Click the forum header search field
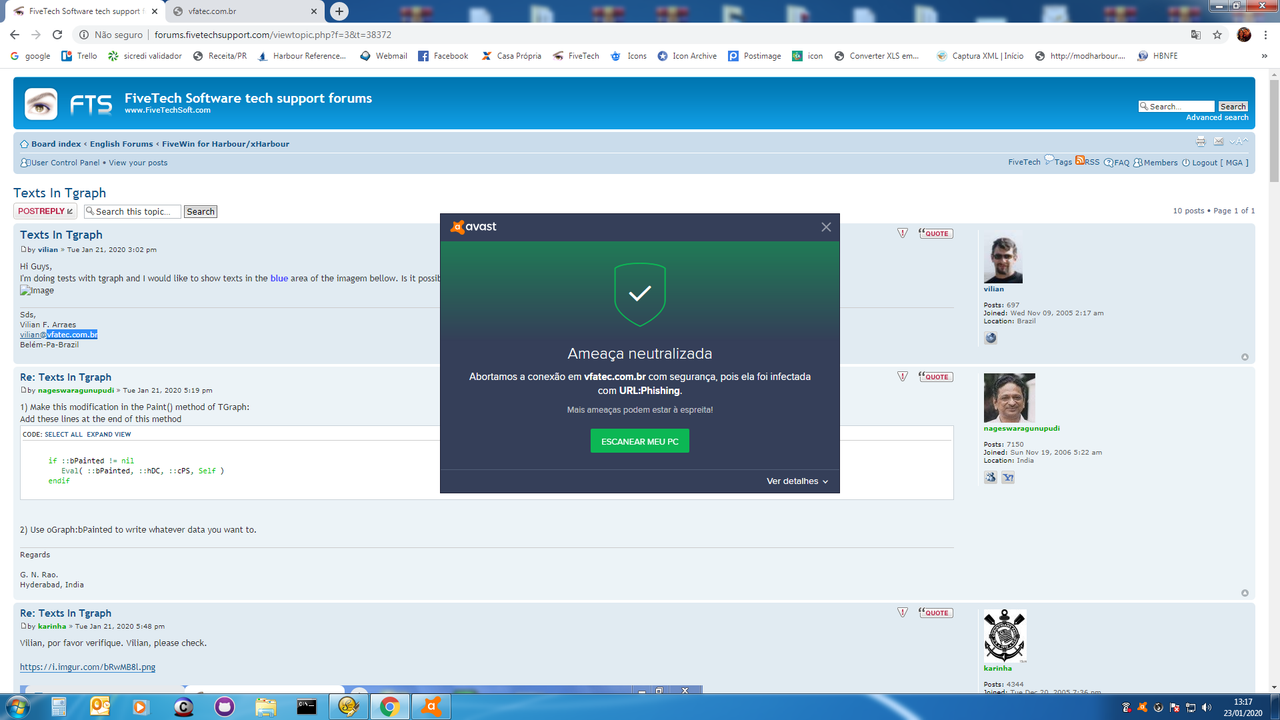This screenshot has width=1280, height=720. (x=1176, y=106)
